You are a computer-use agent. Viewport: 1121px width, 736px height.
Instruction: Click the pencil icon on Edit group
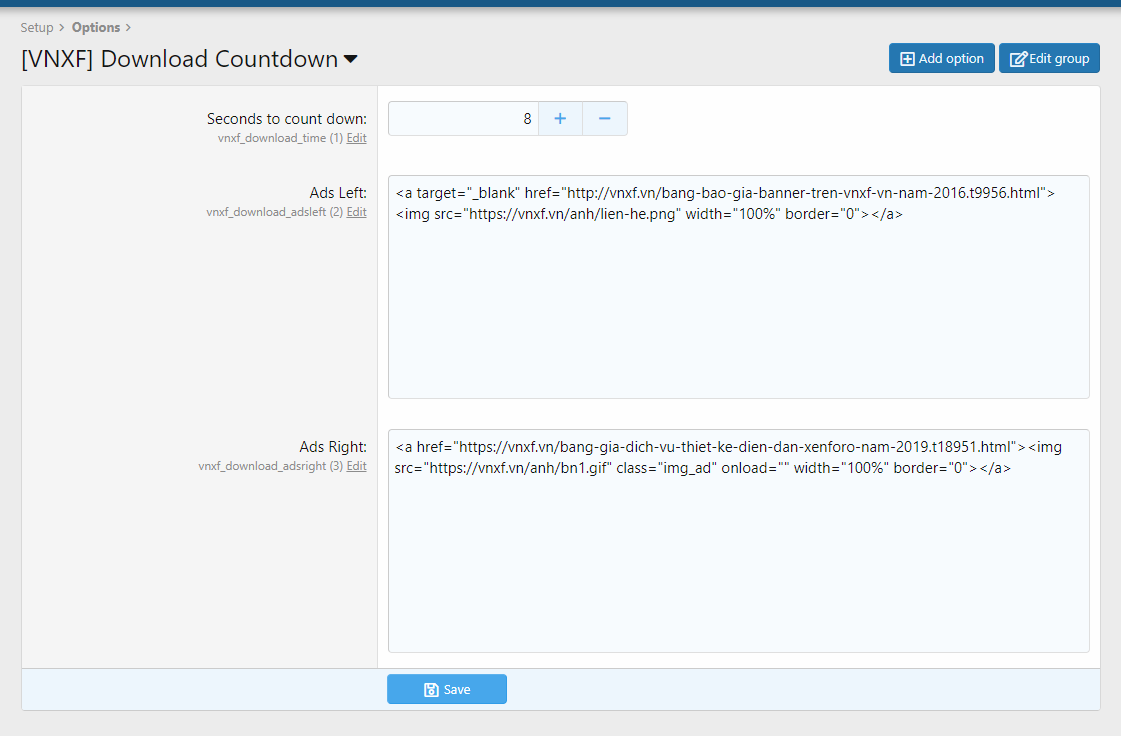(1018, 59)
